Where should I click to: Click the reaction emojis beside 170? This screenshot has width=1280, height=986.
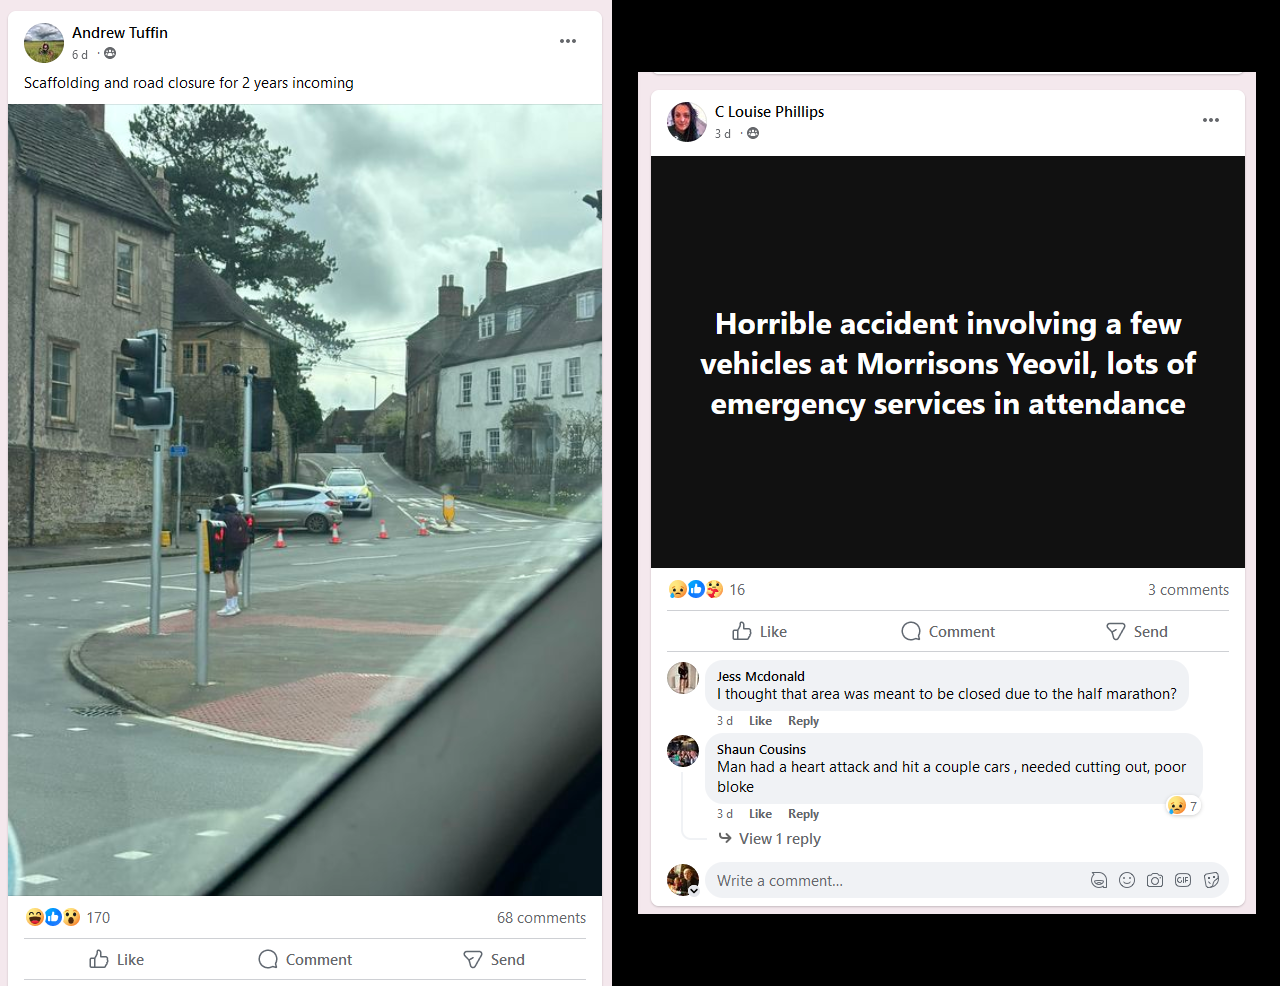[53, 917]
